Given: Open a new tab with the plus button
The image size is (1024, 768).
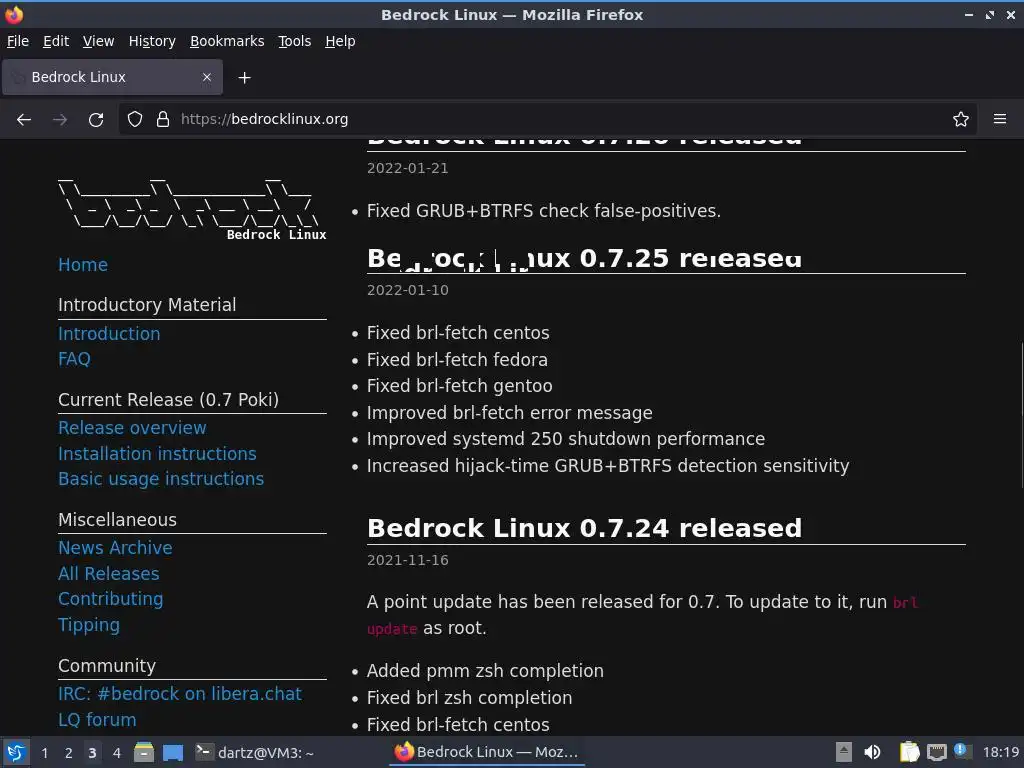Looking at the screenshot, I should [244, 78].
